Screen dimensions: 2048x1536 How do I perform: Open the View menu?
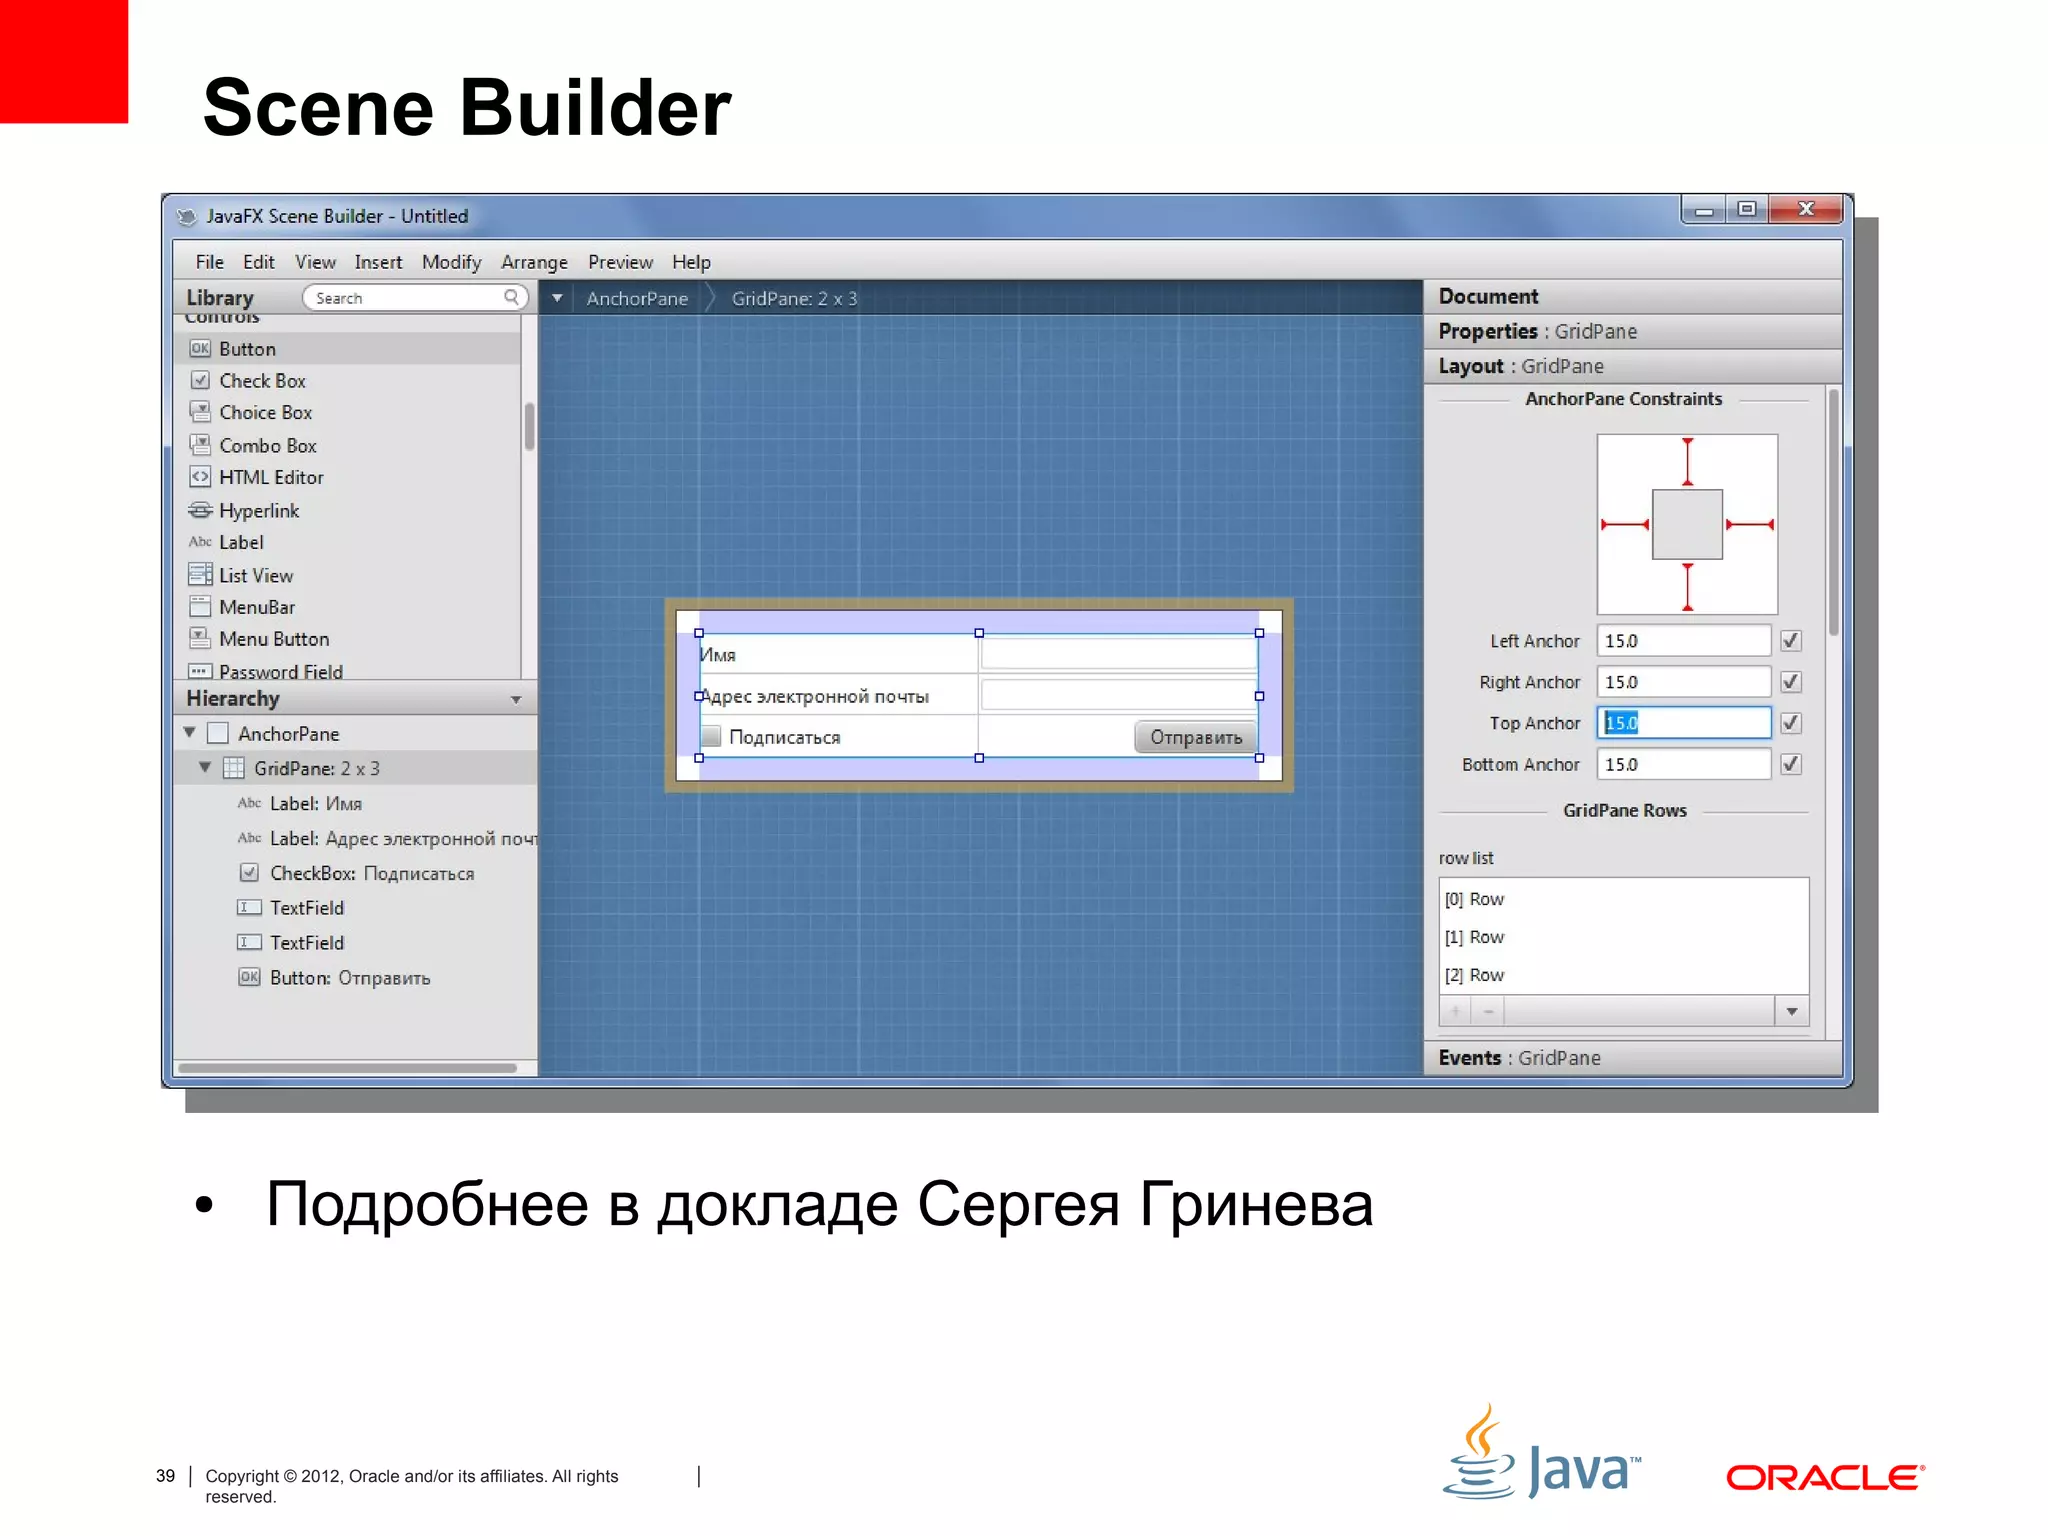pyautogui.click(x=315, y=262)
